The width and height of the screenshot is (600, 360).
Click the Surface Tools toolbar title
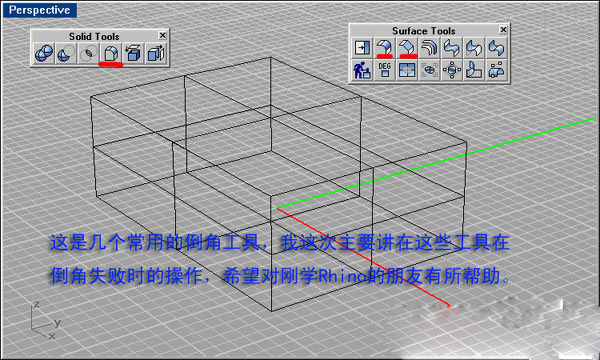click(x=424, y=31)
